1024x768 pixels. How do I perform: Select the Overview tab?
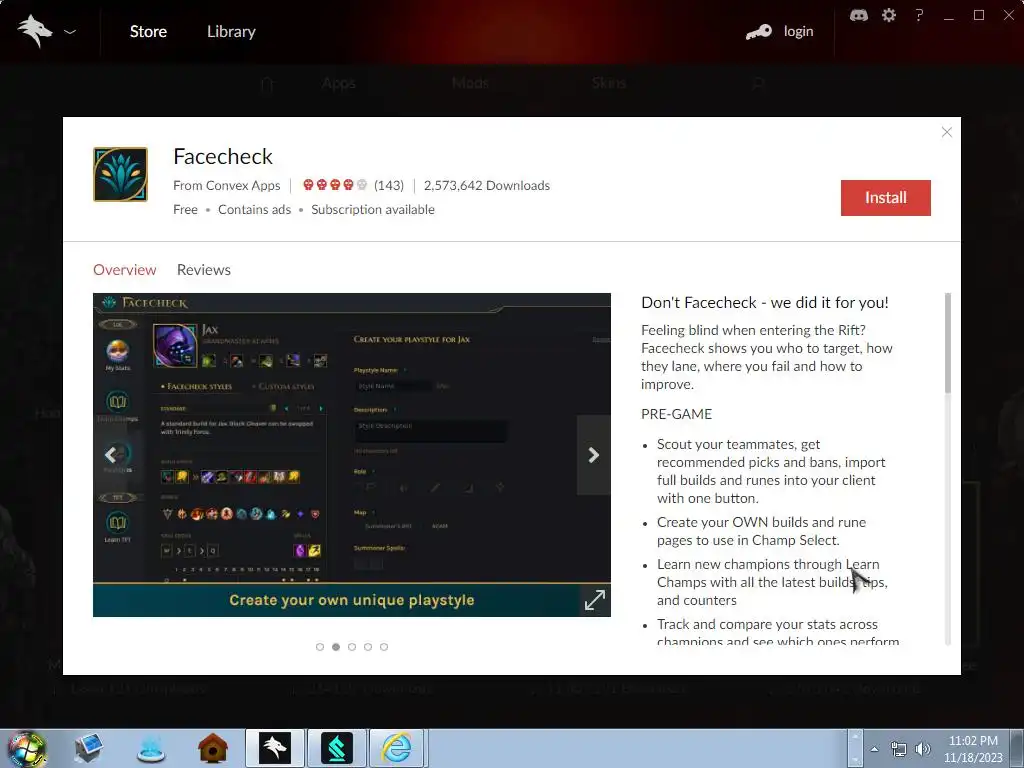click(x=125, y=270)
